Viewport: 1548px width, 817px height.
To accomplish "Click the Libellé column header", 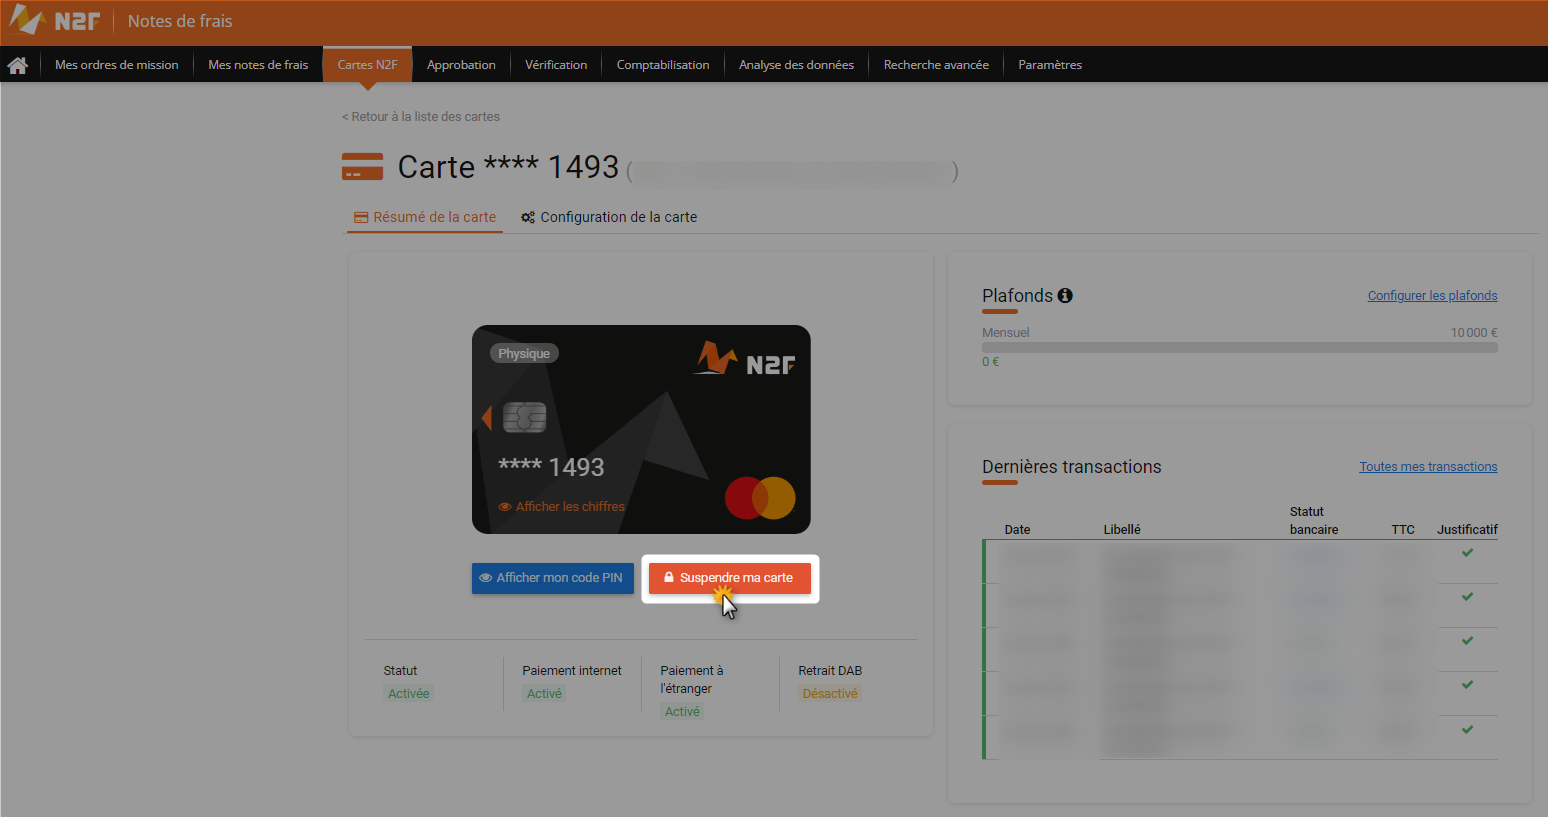I will click(1122, 530).
